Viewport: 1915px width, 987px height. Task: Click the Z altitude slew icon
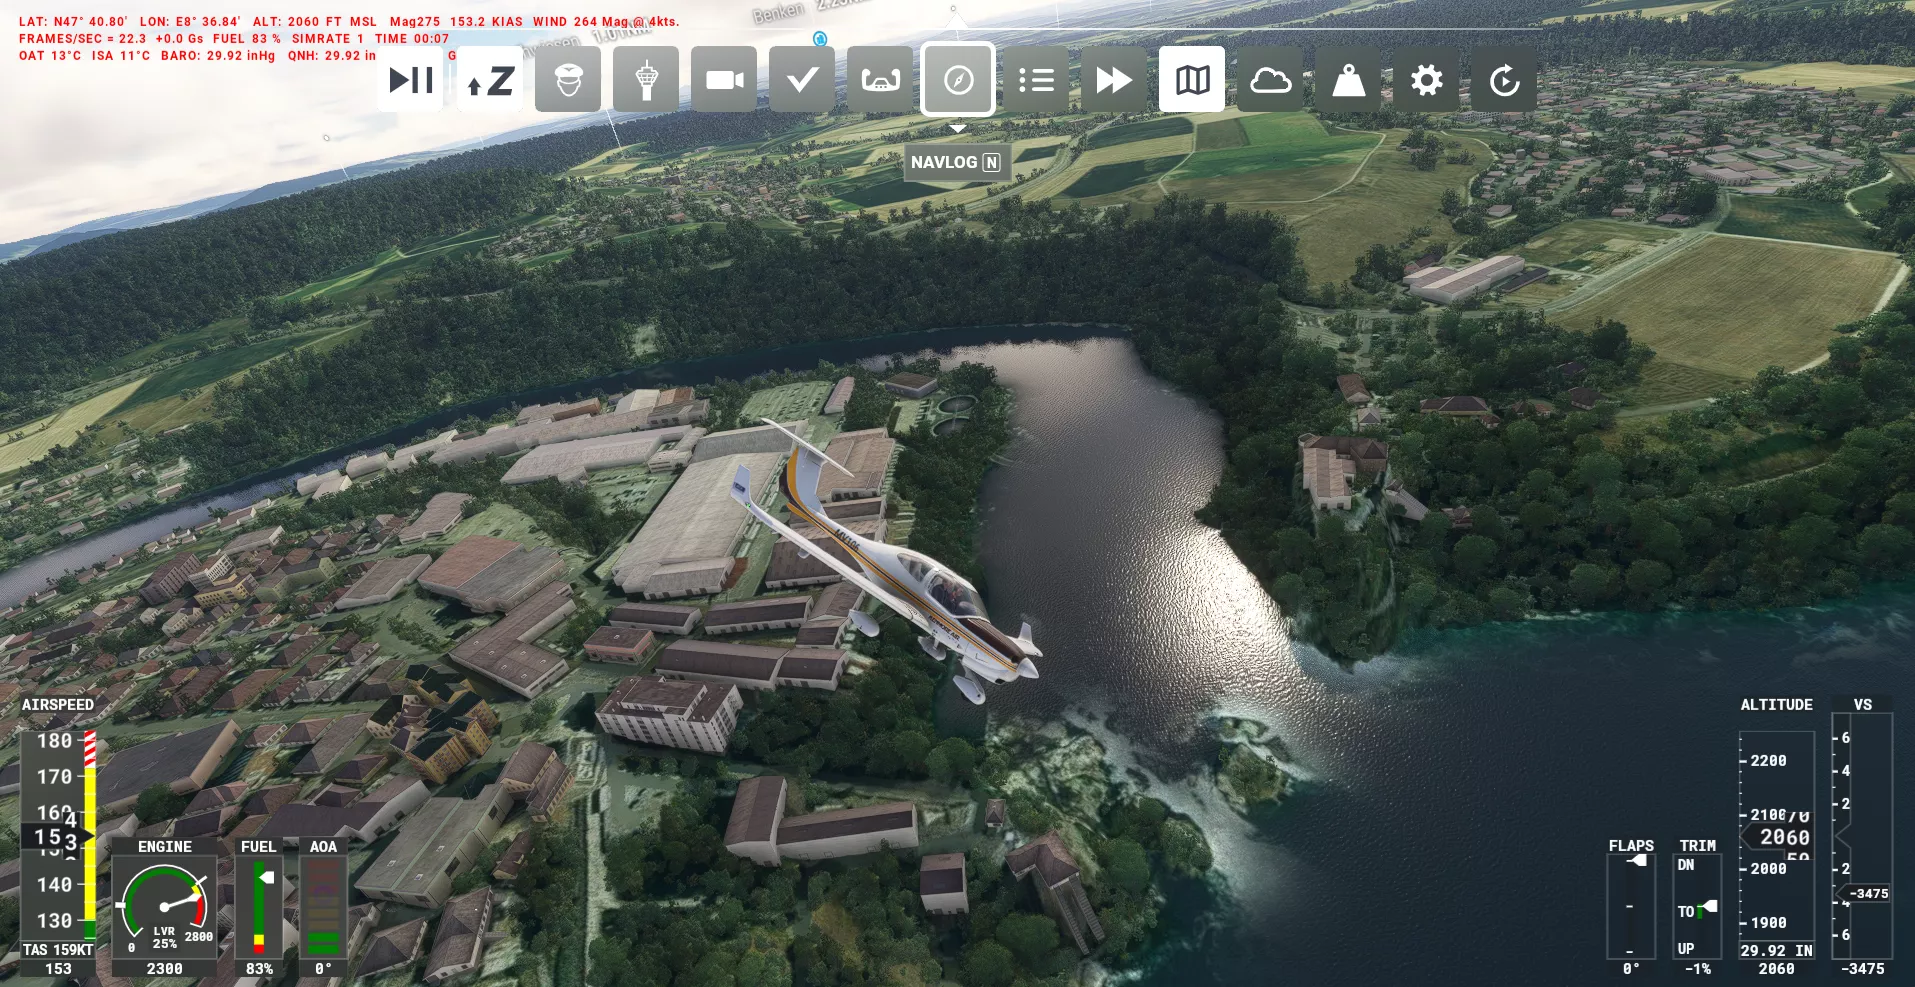coord(490,79)
